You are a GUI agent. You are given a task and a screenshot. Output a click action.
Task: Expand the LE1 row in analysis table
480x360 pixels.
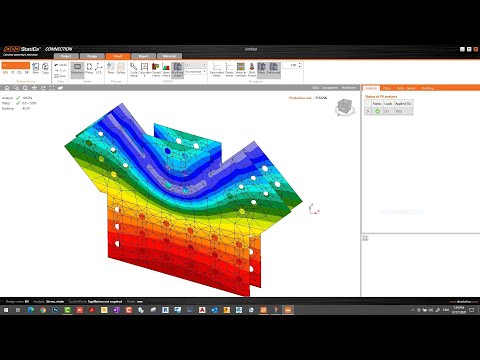(x=368, y=111)
